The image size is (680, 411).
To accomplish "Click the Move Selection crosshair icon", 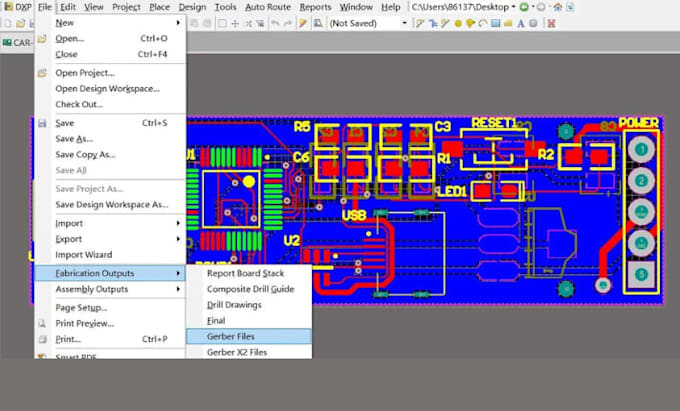I will 235,23.
